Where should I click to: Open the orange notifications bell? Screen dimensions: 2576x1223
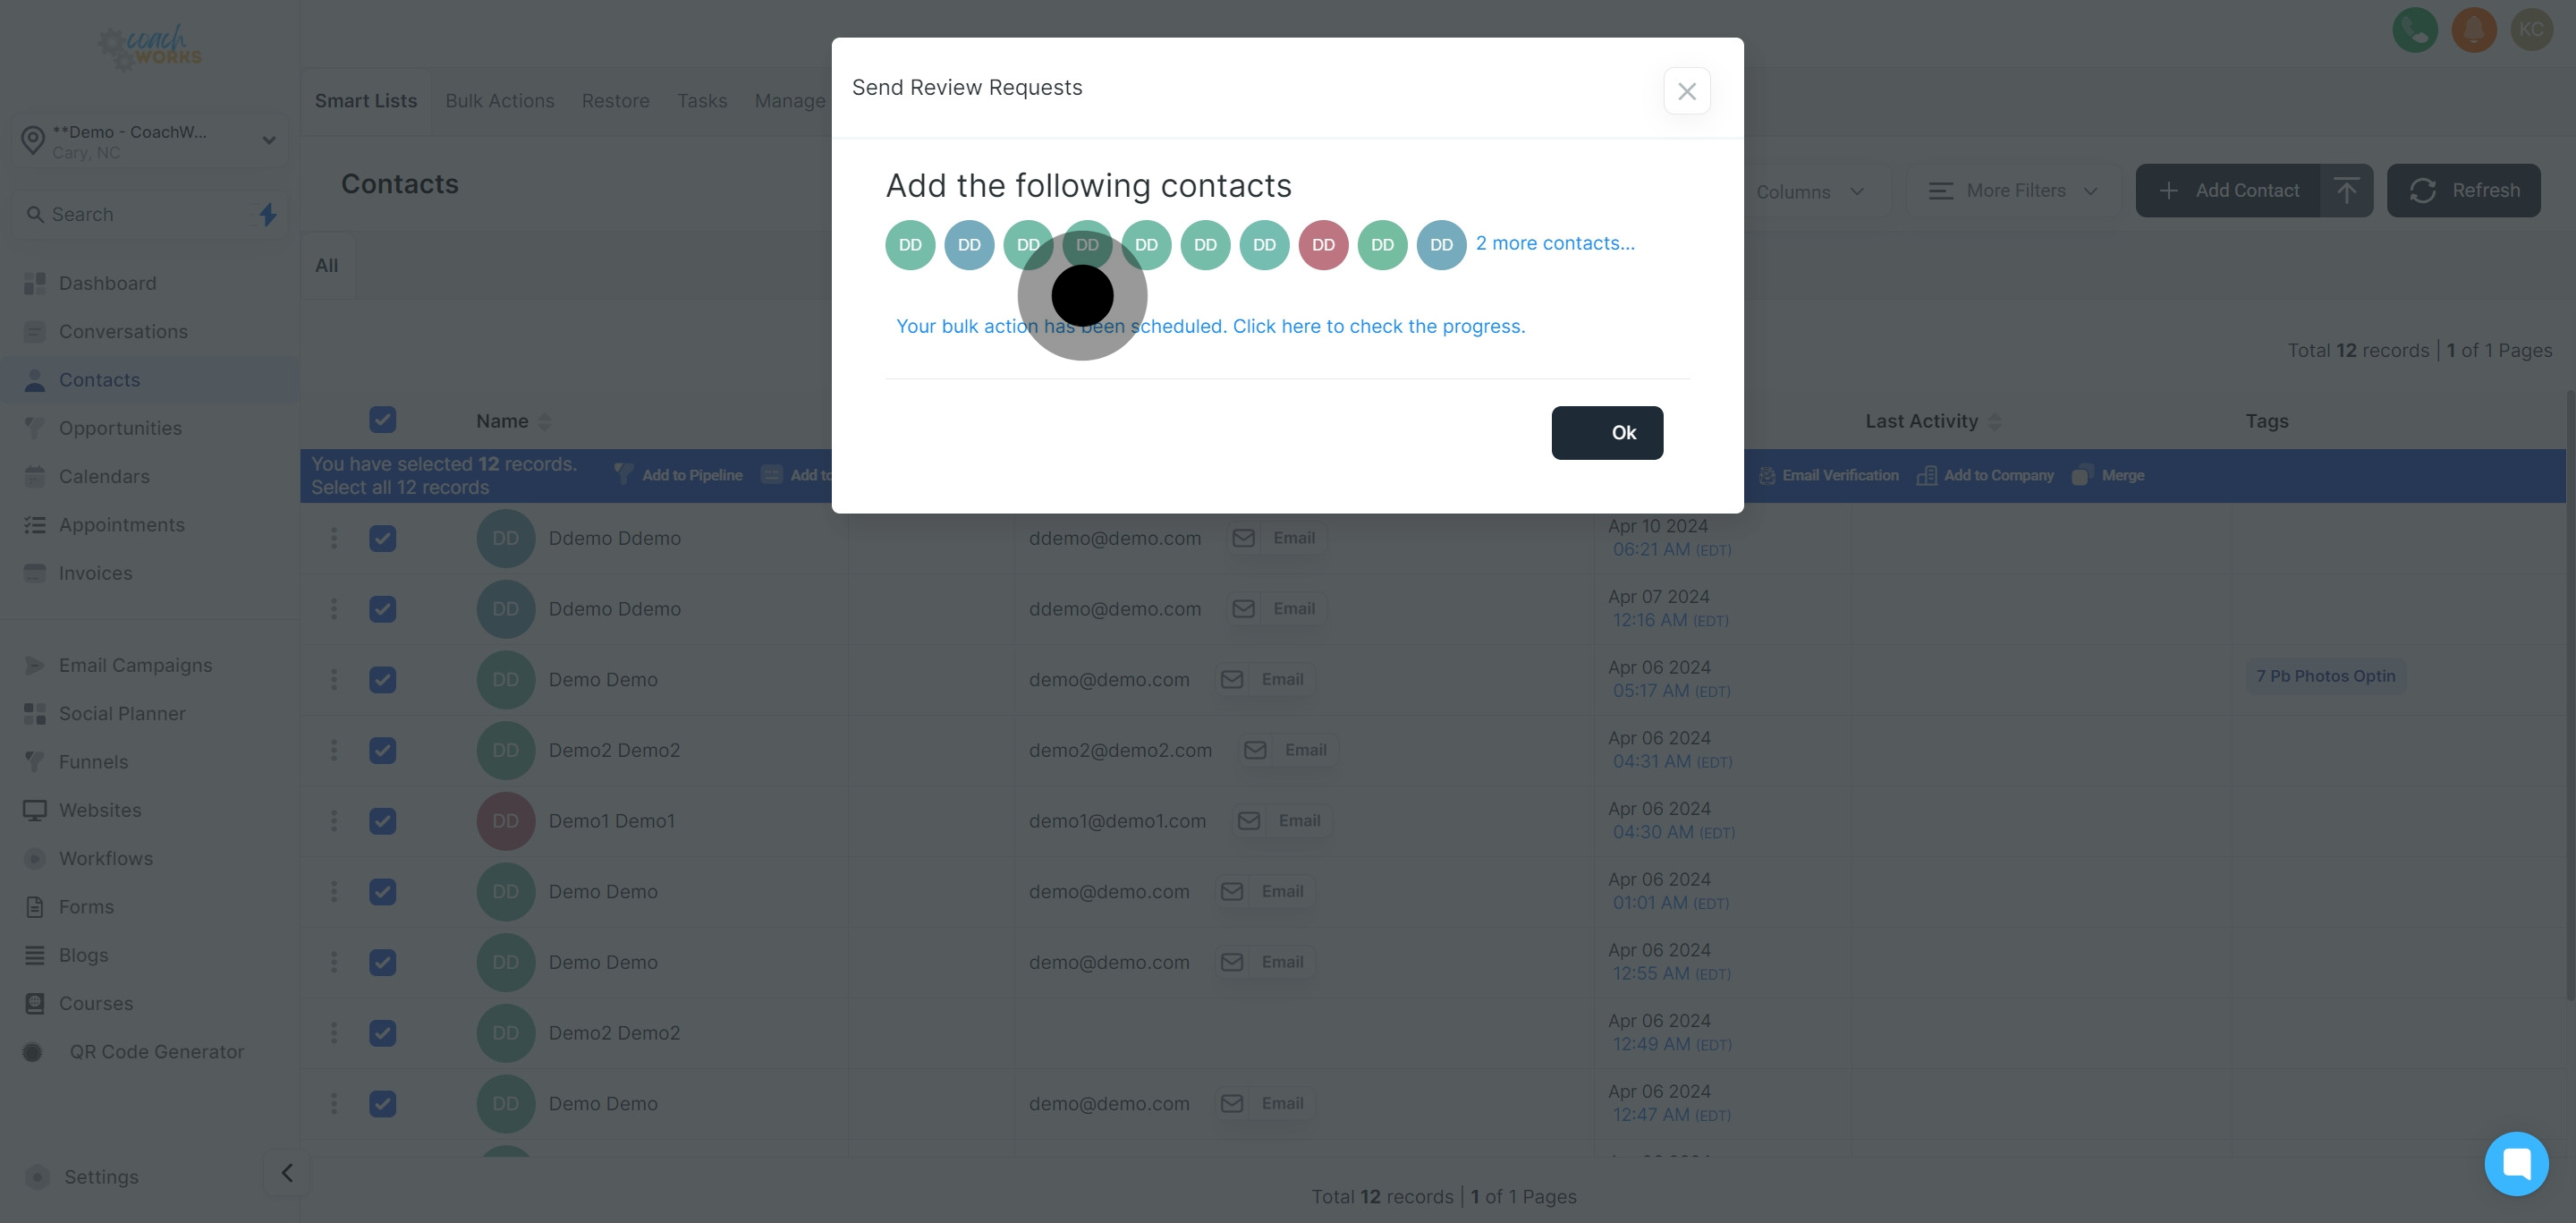click(x=2474, y=30)
